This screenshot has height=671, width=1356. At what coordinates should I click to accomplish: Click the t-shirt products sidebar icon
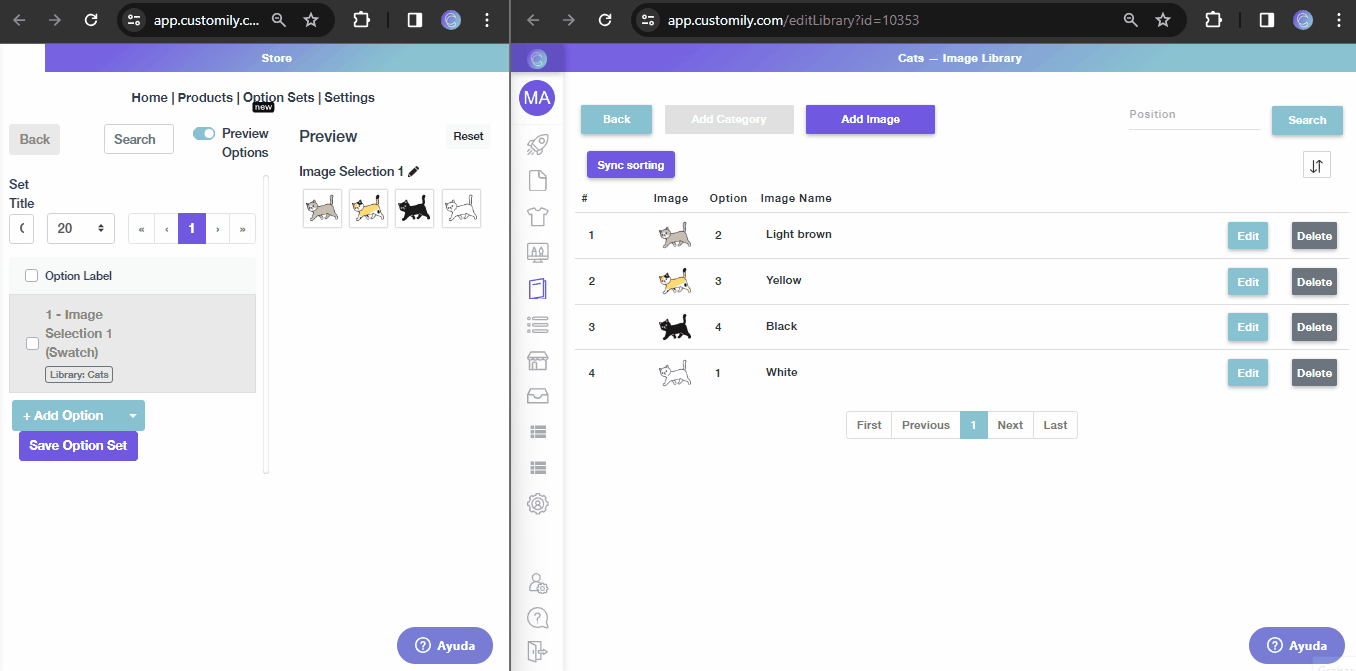click(x=537, y=216)
